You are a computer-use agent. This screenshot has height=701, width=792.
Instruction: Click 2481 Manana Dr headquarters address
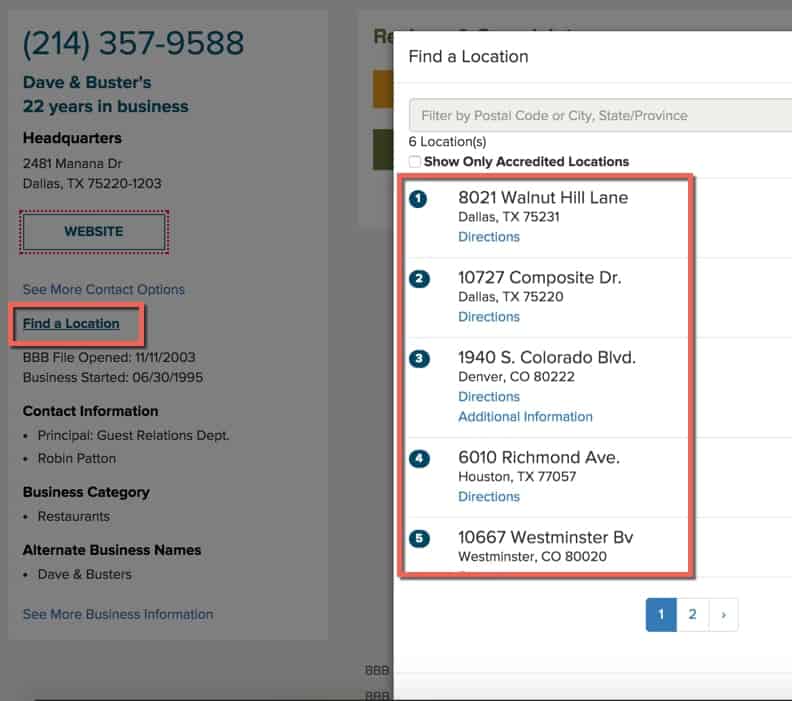coord(72,164)
